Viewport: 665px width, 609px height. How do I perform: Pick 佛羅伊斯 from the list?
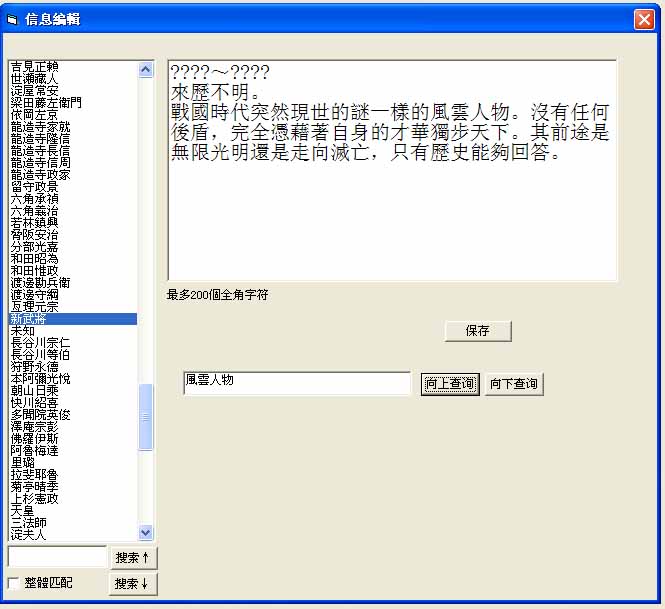(35, 438)
